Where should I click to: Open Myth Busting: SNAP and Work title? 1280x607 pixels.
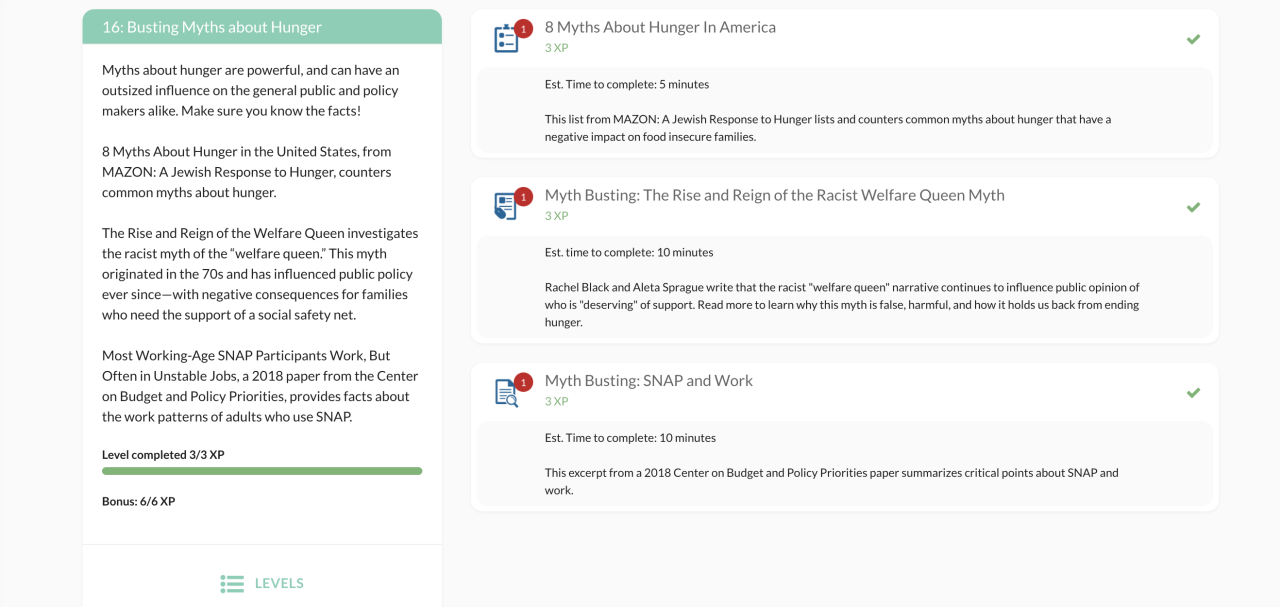648,380
